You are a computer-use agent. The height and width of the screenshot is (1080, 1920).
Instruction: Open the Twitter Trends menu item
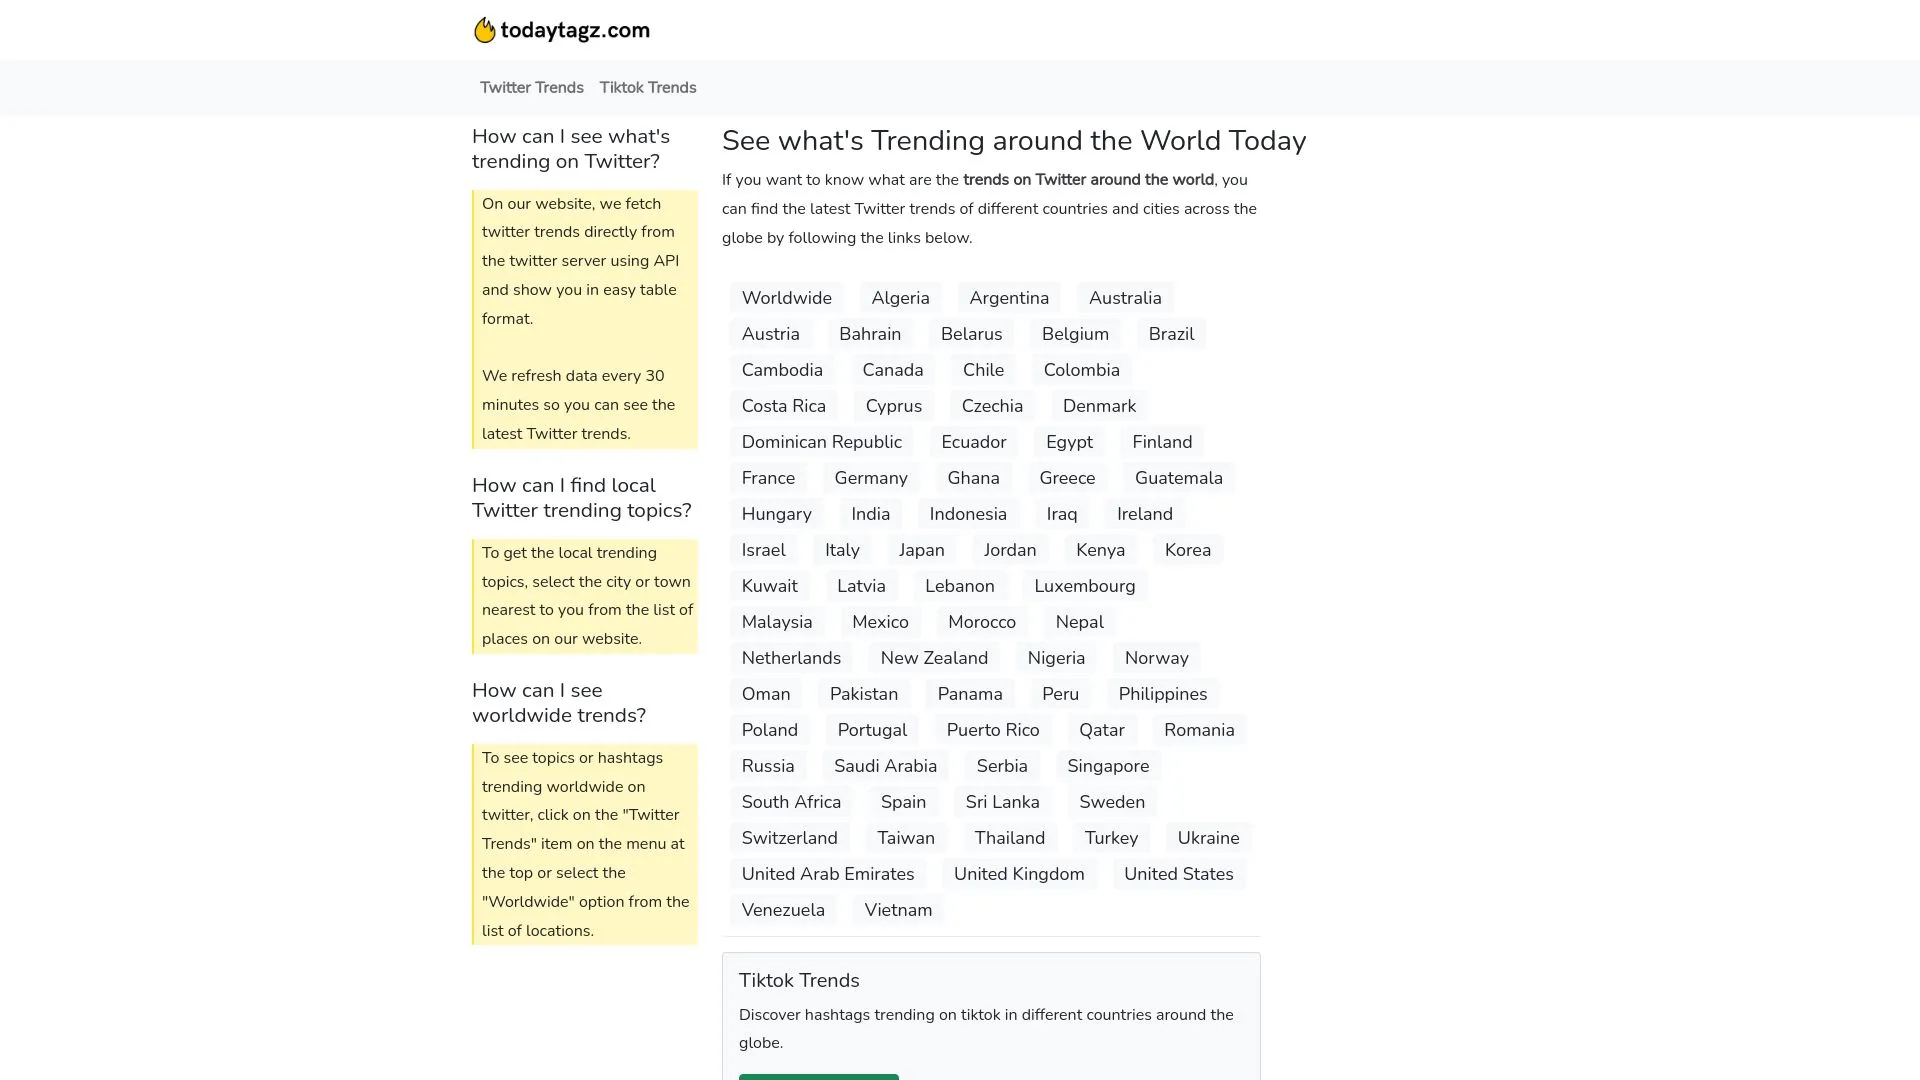pyautogui.click(x=531, y=88)
